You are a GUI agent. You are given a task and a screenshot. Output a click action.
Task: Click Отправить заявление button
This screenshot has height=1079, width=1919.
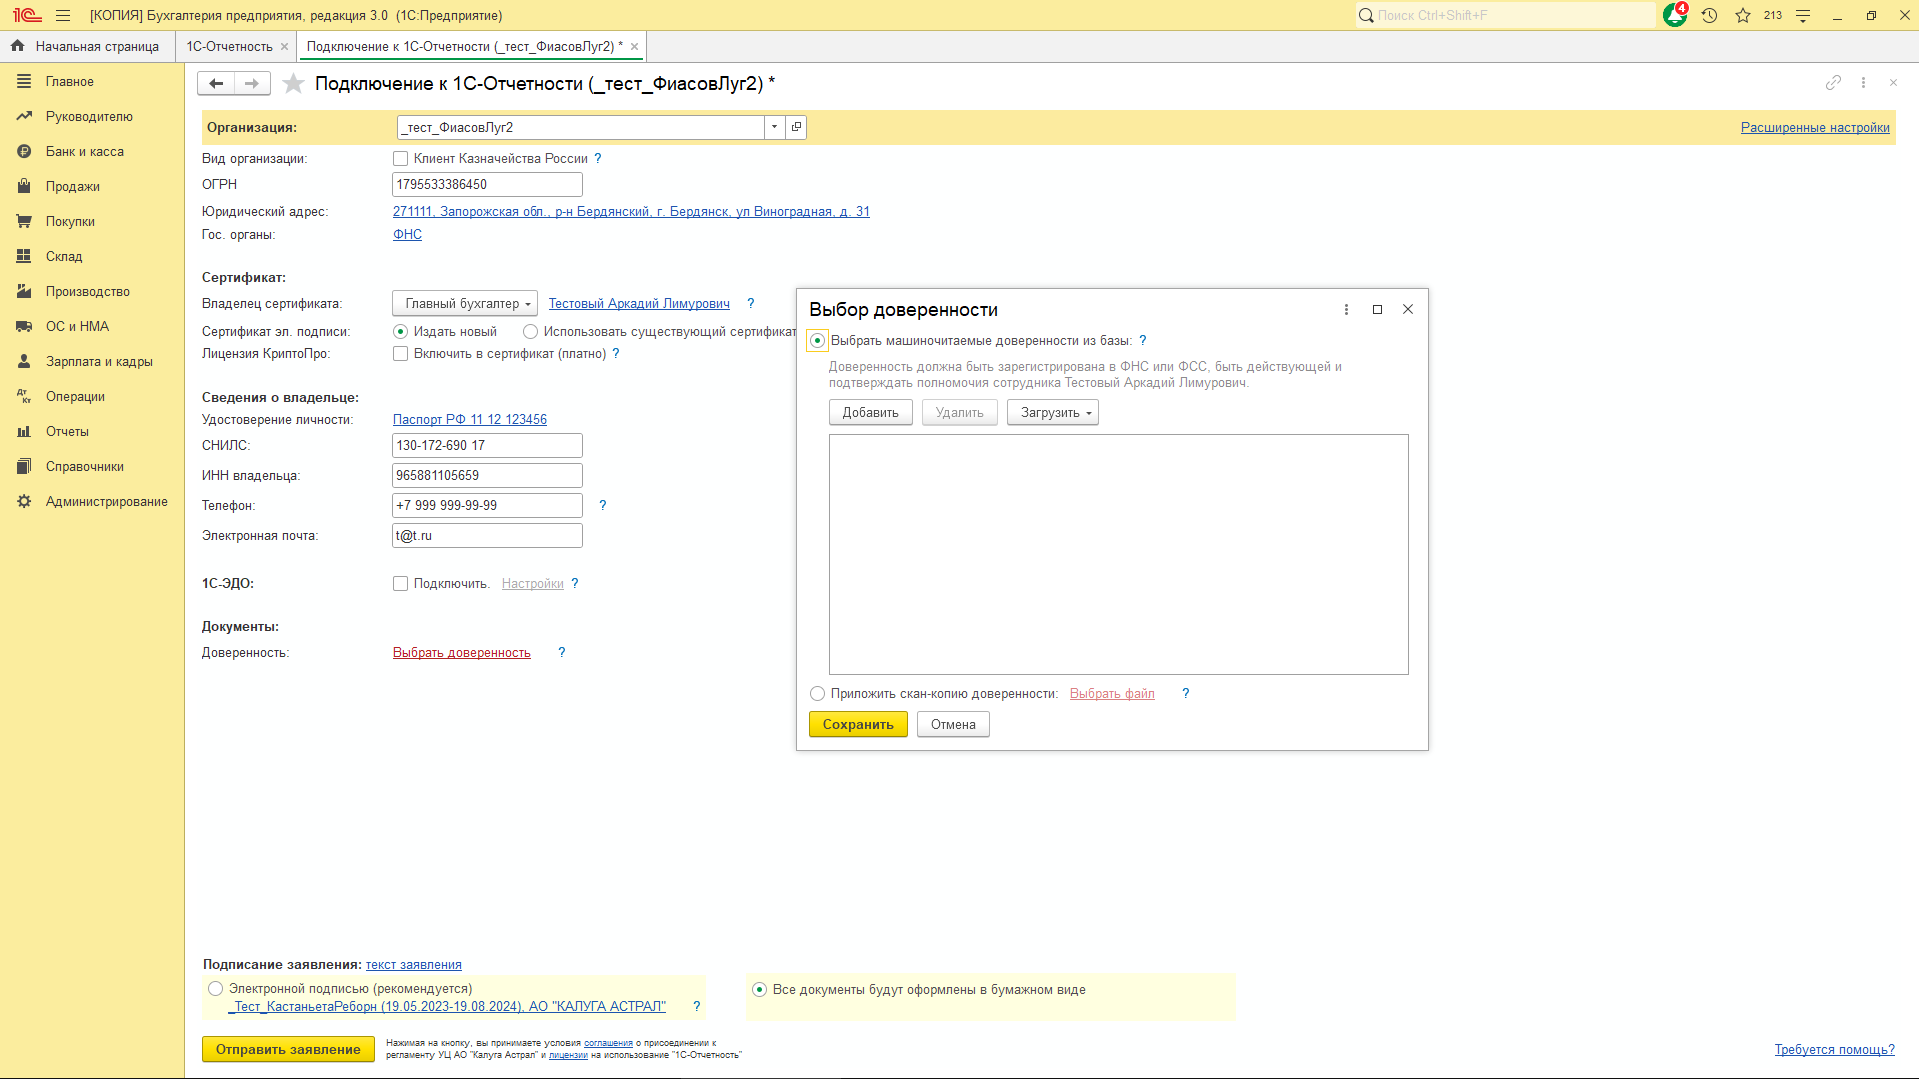[288, 1049]
